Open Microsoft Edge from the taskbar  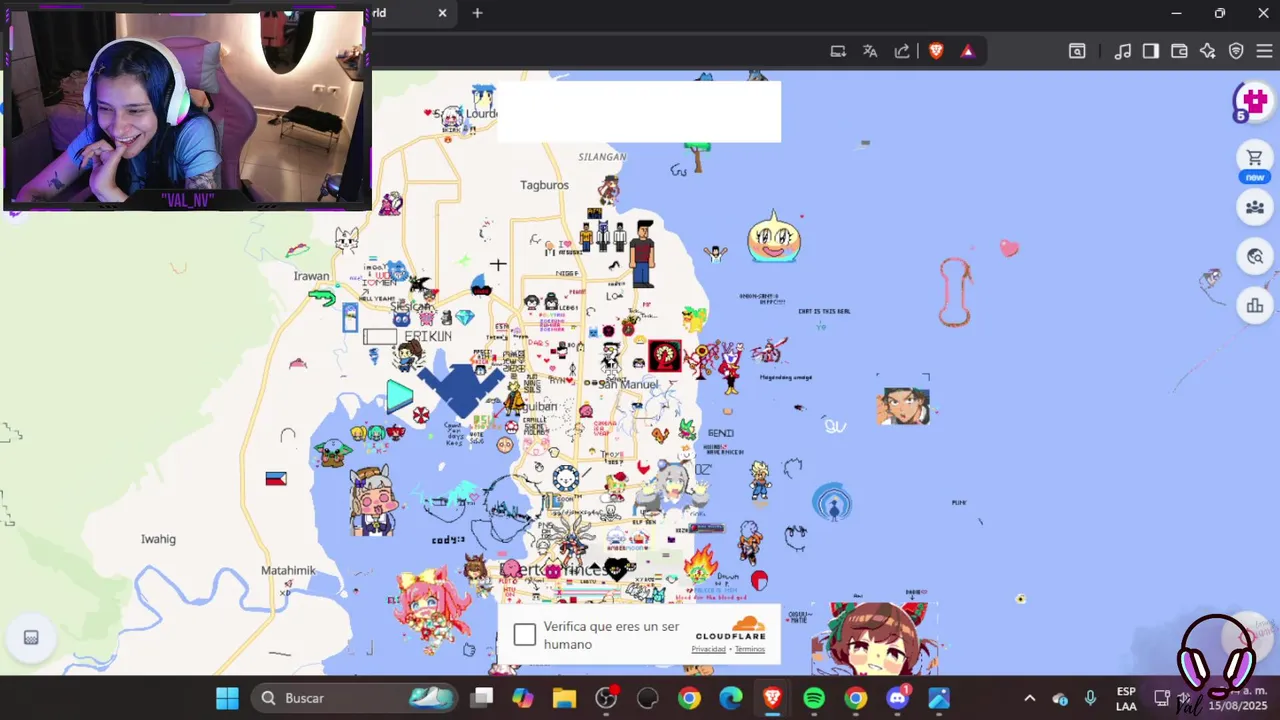pyautogui.click(x=731, y=698)
